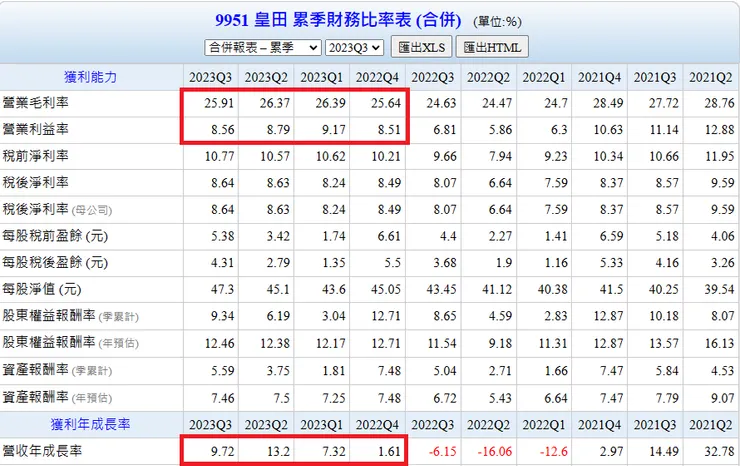Click revenue growth value 32.78
Viewport: 740px width, 466px height.
(x=720, y=452)
